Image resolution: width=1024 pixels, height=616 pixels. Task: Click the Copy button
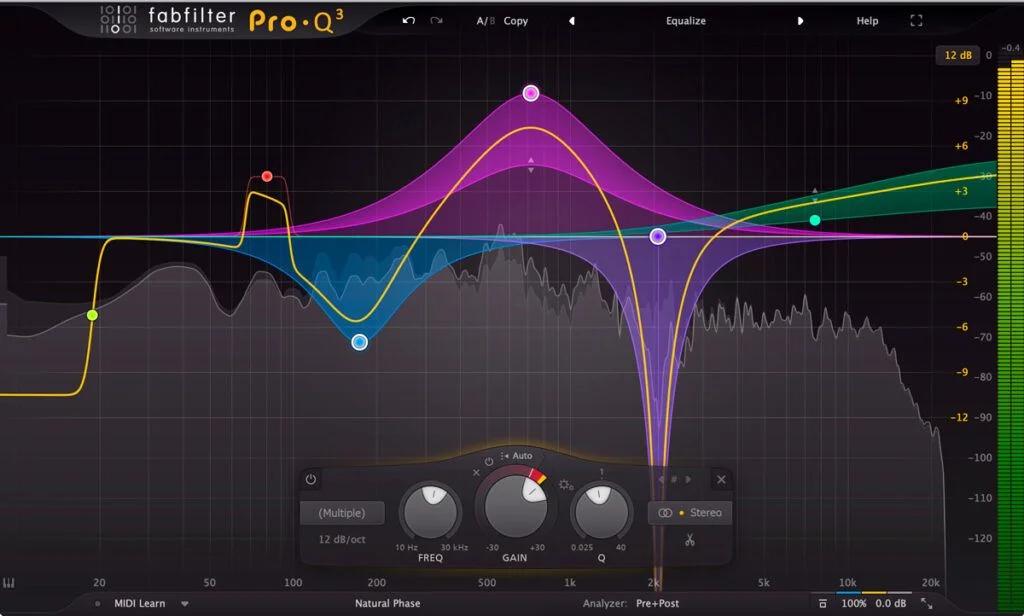pos(516,21)
